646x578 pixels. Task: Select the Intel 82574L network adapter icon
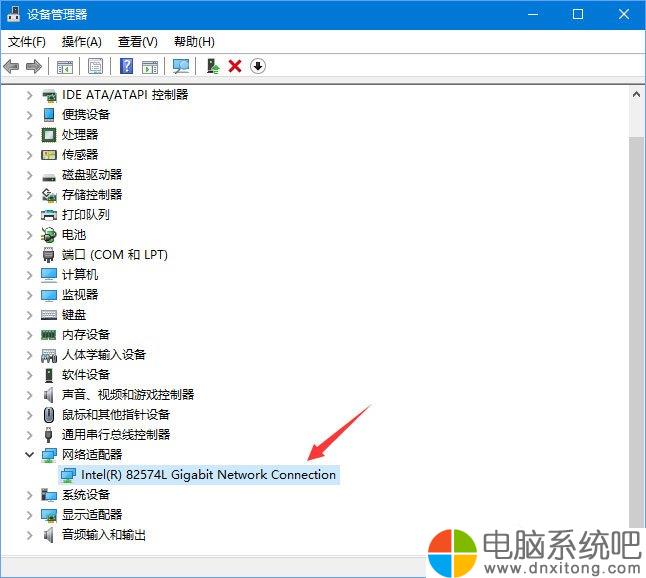click(x=68, y=475)
